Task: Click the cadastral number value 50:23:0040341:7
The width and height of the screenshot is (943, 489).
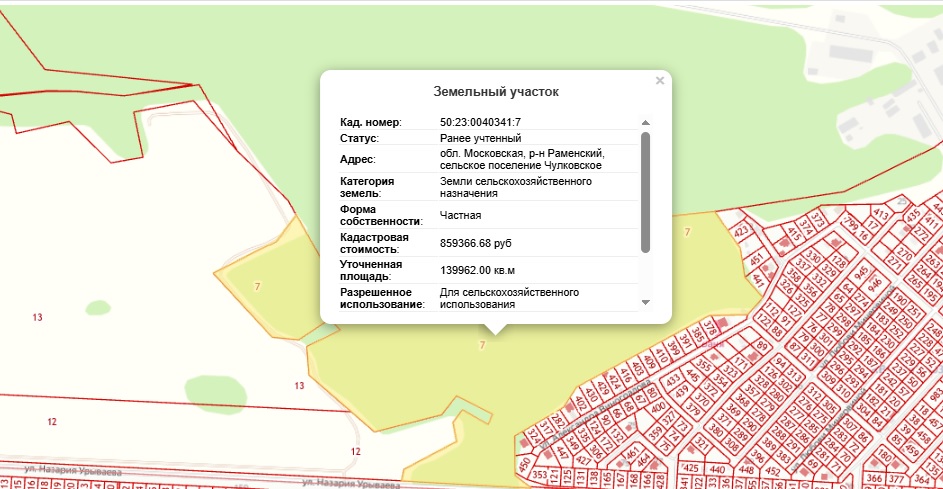Action: pos(480,122)
